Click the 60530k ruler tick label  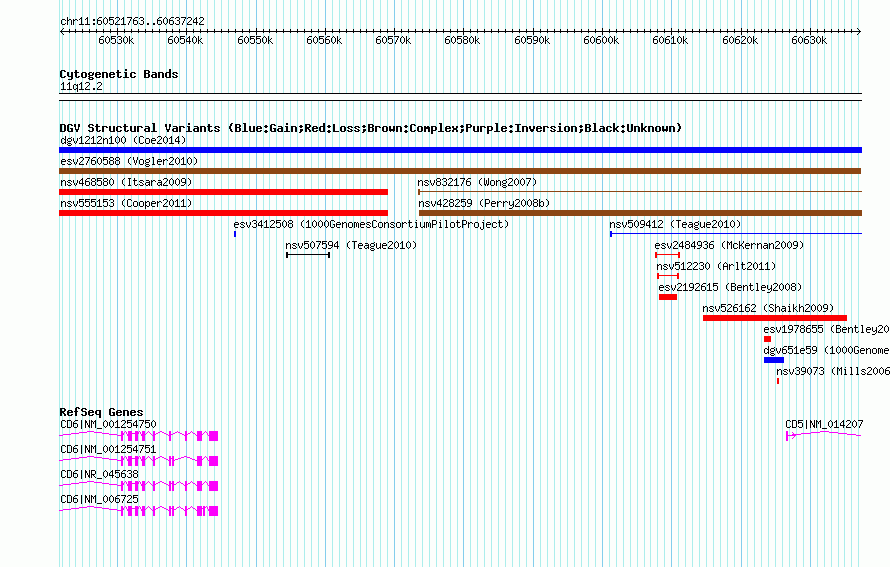[116, 40]
